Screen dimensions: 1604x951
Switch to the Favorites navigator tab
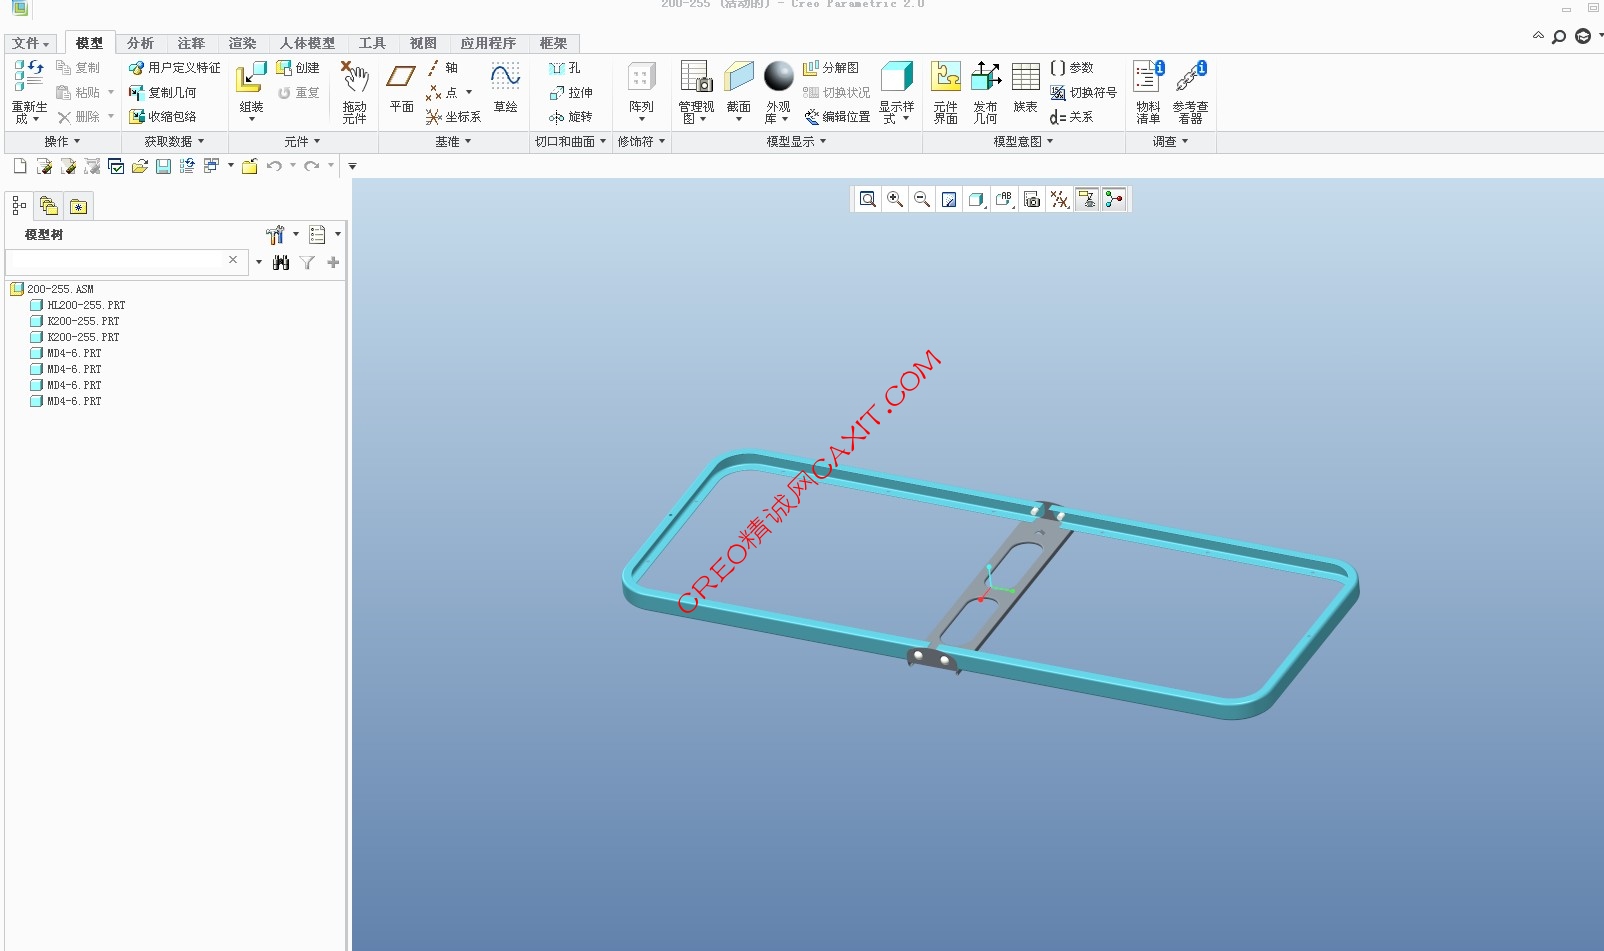78,206
